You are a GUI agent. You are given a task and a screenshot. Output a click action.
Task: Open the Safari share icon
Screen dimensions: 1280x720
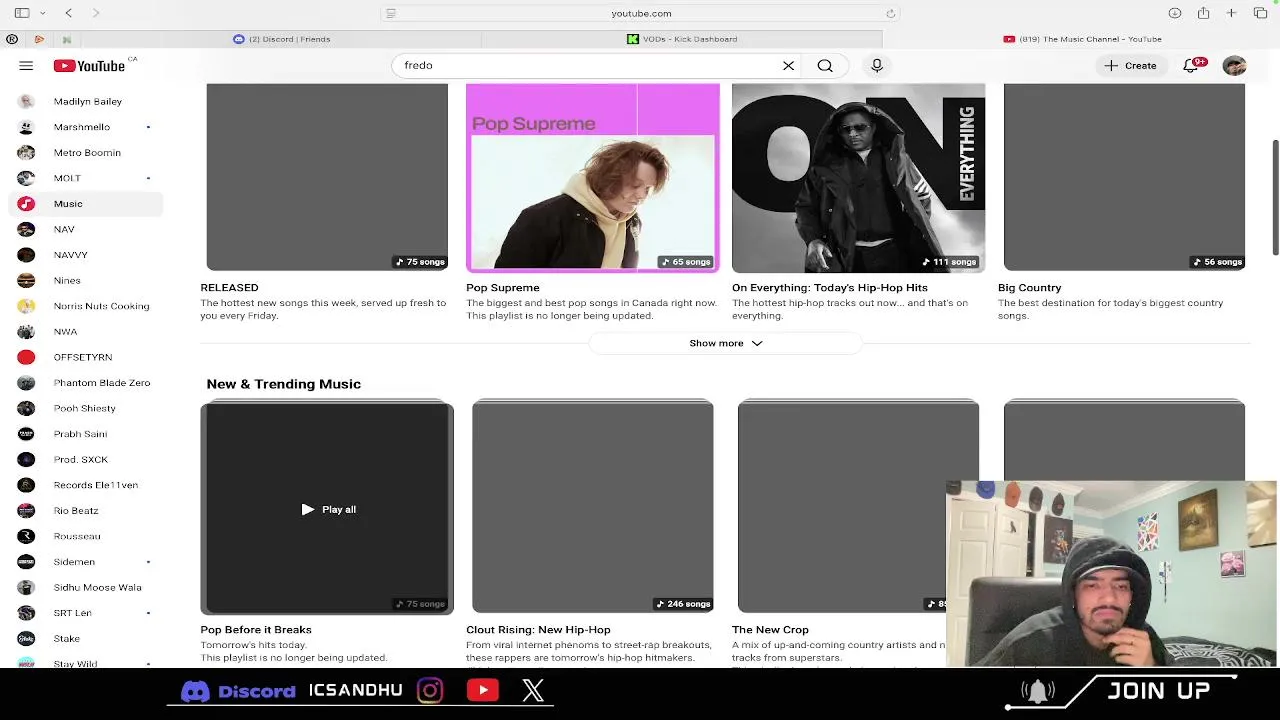pos(1203,13)
